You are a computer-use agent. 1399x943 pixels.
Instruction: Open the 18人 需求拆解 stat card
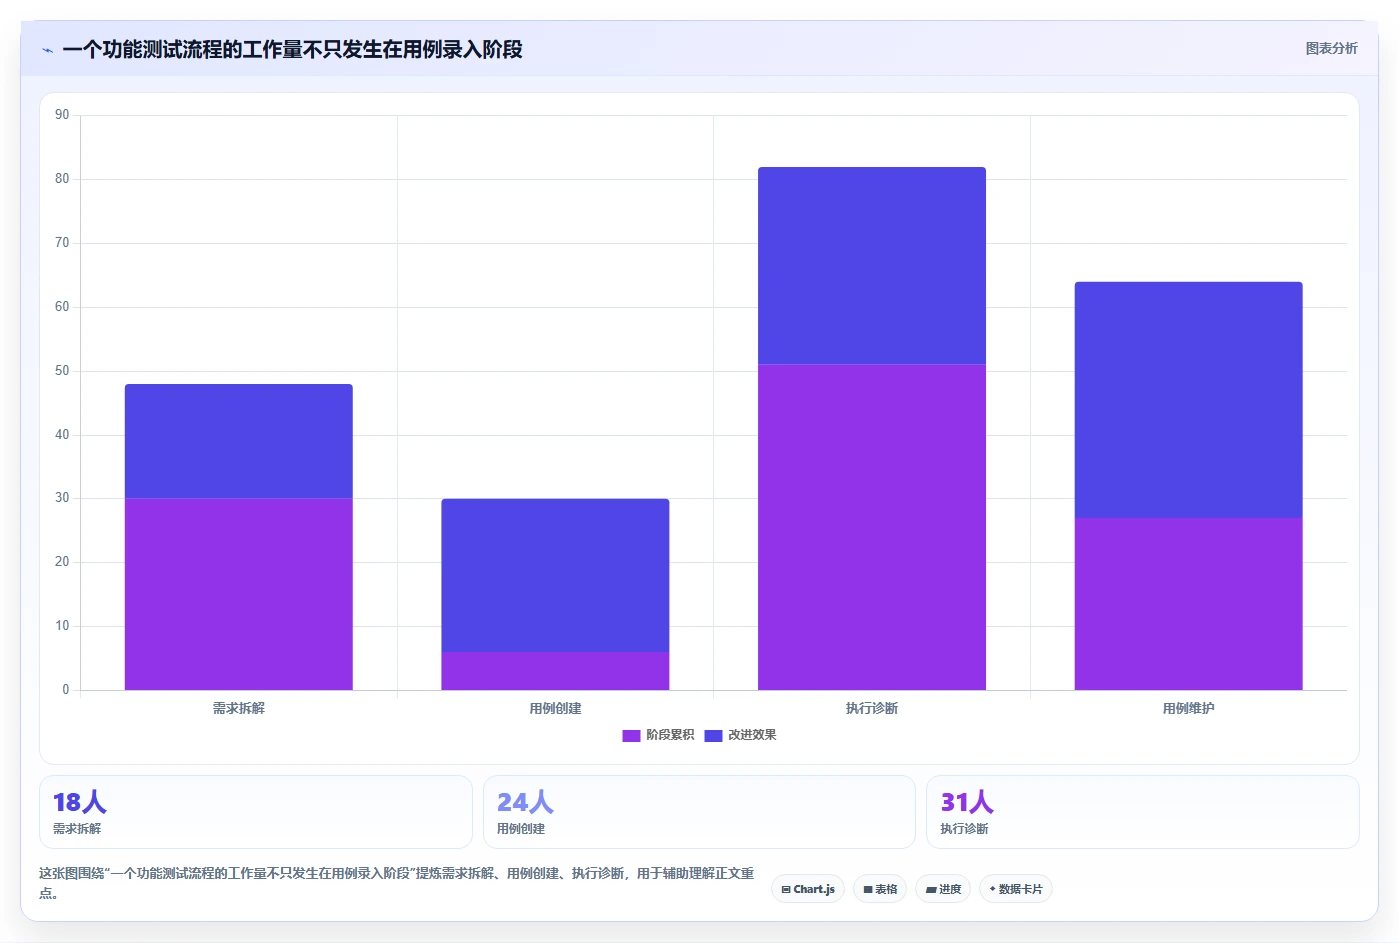[x=256, y=812]
